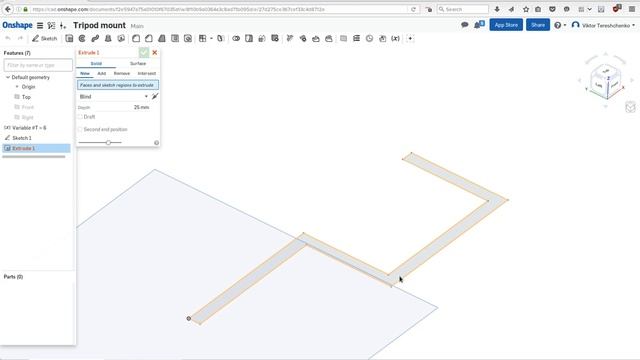Click the Depth value field
The image size is (640, 360).
click(141, 107)
